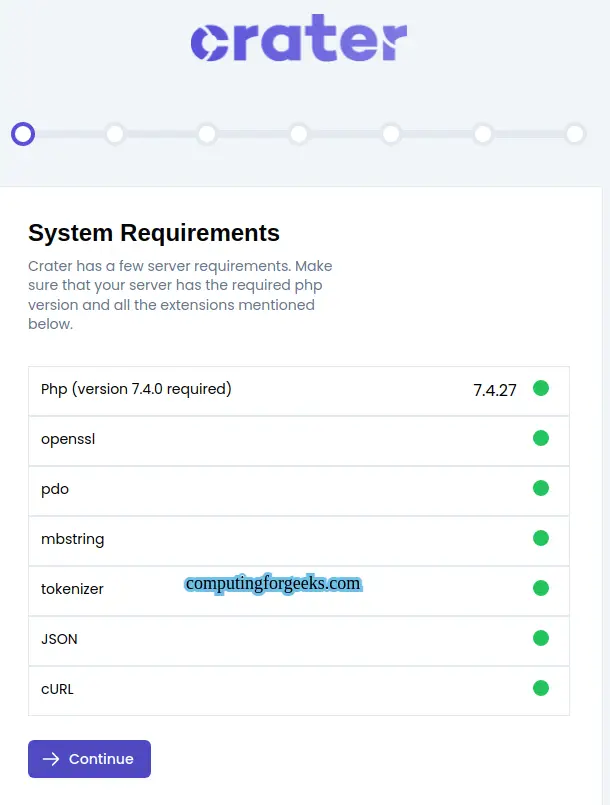Click the green status dot for tokenizer
The image size is (610, 805).
coord(541,588)
